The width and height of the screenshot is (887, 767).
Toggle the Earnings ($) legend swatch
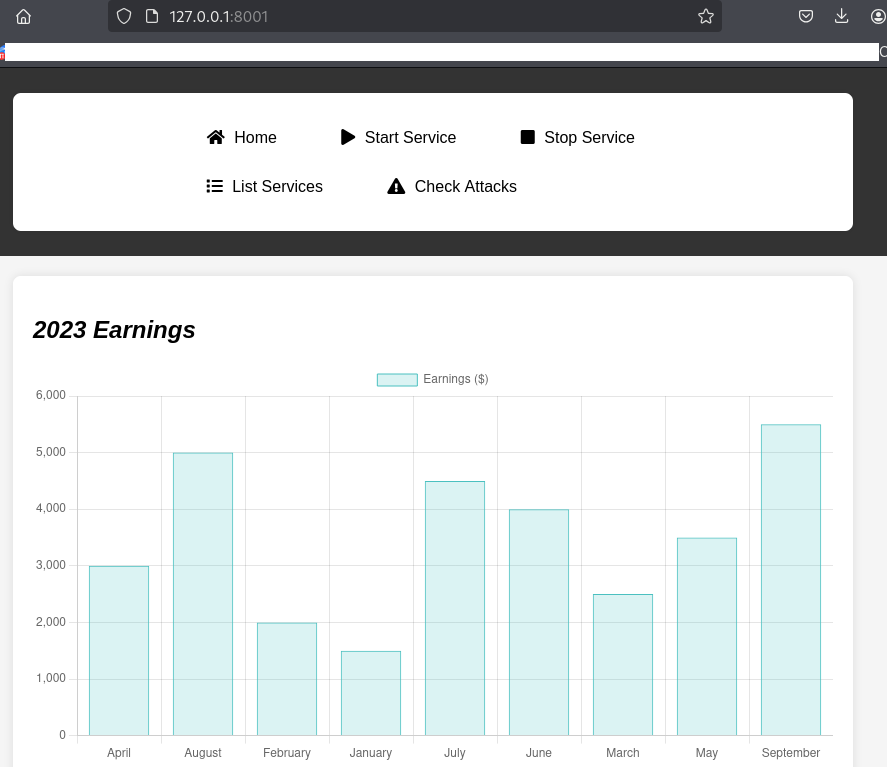[x=397, y=379]
